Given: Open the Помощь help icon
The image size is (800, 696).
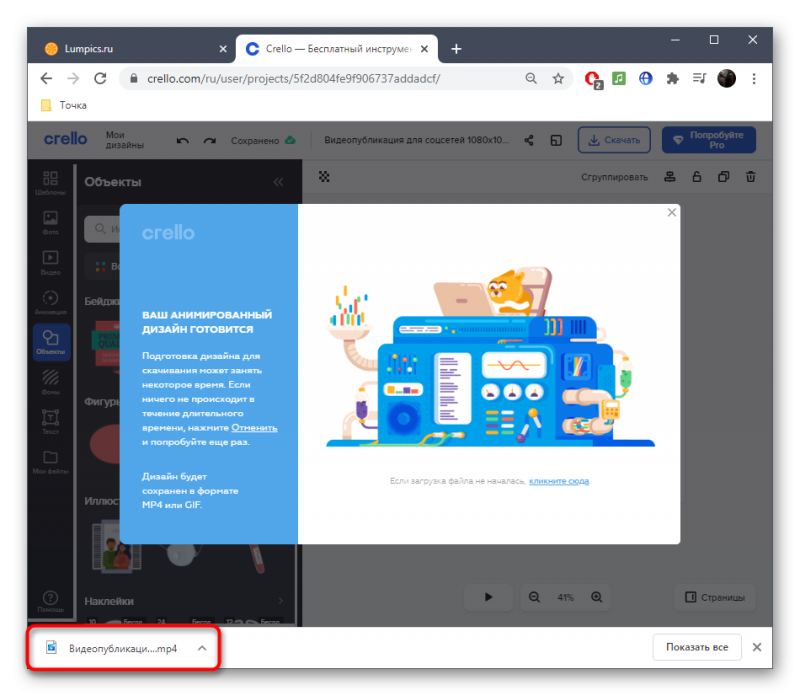Looking at the screenshot, I should click(x=50, y=601).
